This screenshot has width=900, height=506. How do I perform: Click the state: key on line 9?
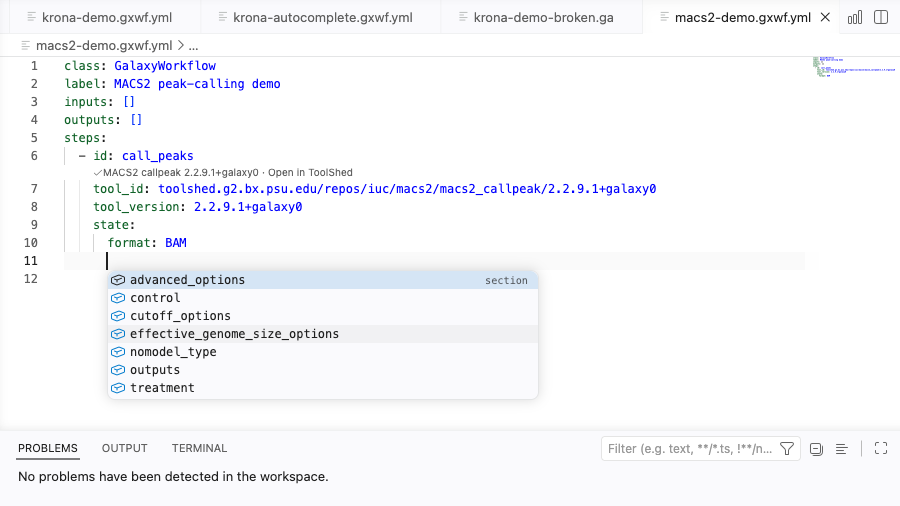[114, 225]
